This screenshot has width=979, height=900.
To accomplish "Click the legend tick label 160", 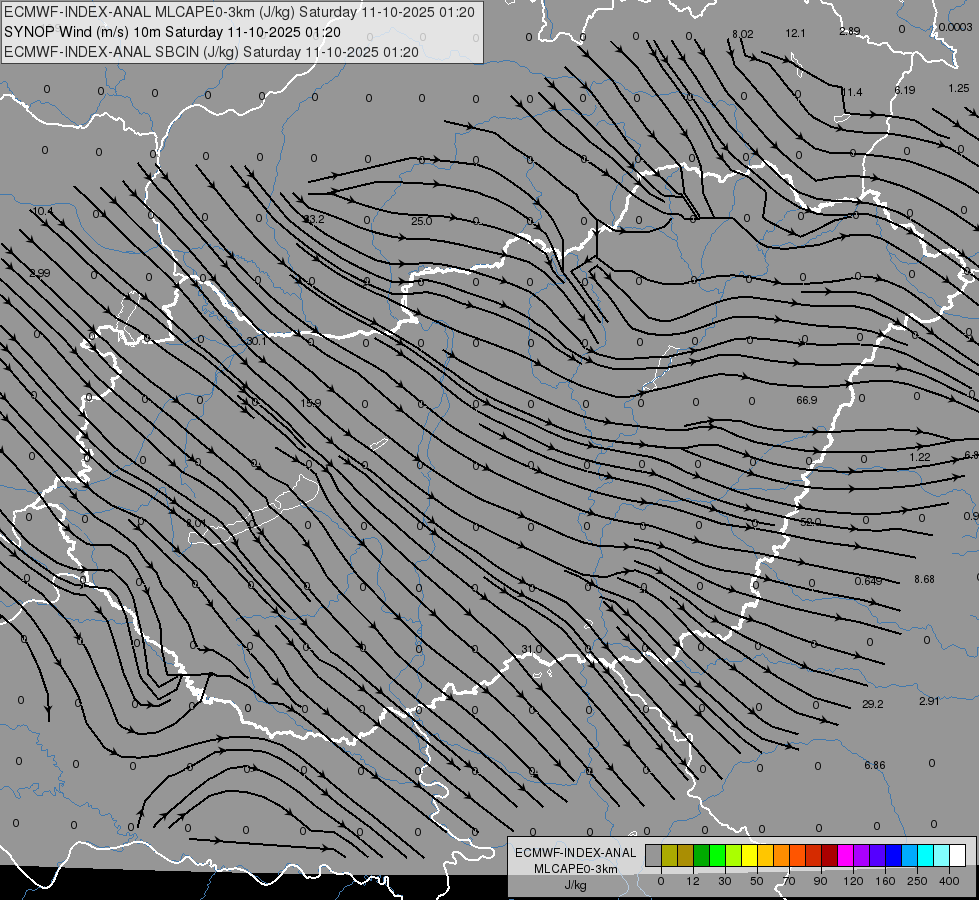I will point(885,881).
